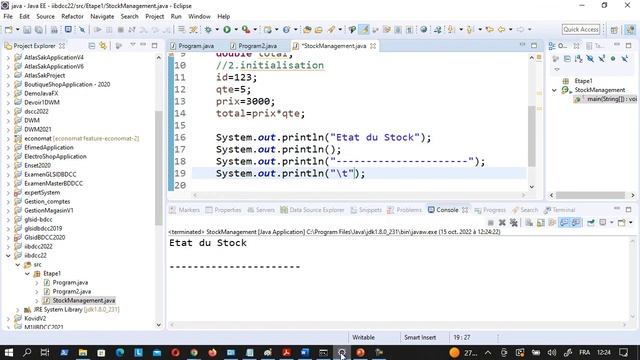Open dropdown arrow next to Debug icon
640x360 pixels.
[x=217, y=29]
